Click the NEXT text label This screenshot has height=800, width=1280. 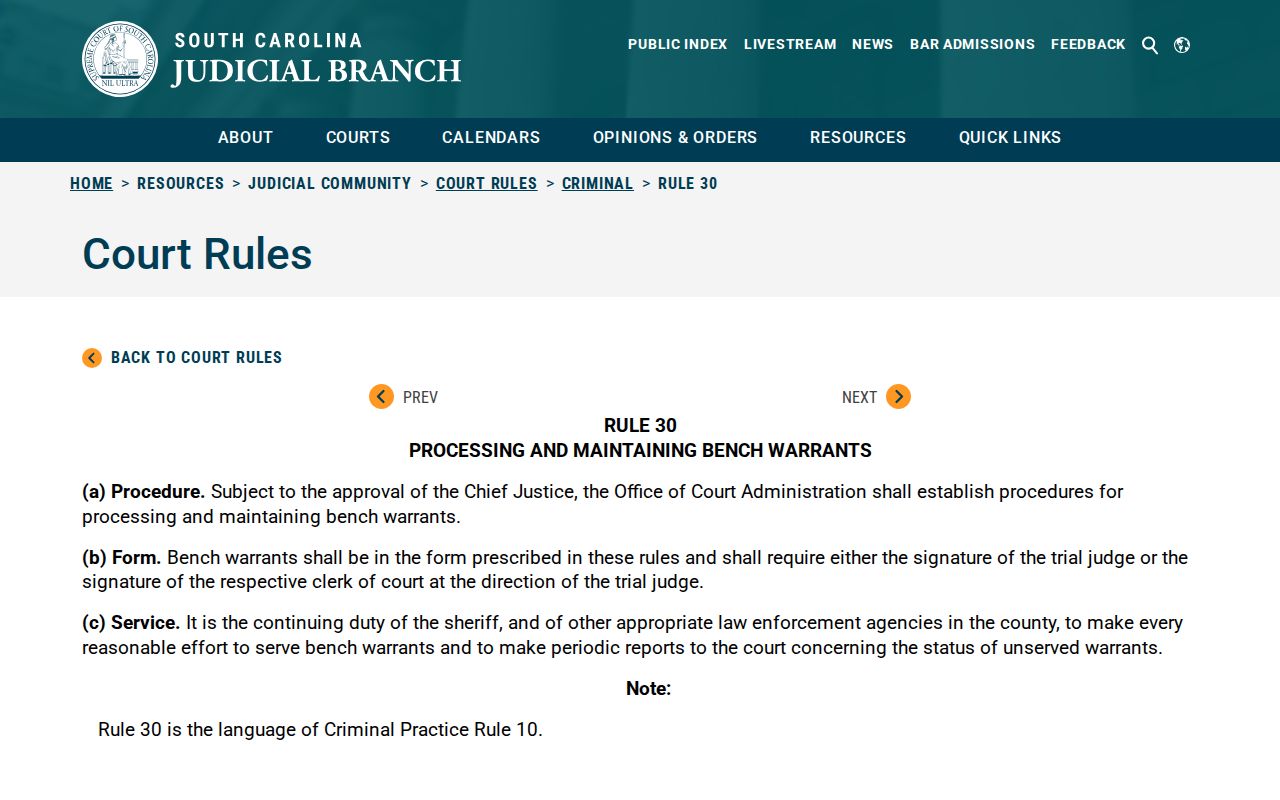[x=859, y=398]
